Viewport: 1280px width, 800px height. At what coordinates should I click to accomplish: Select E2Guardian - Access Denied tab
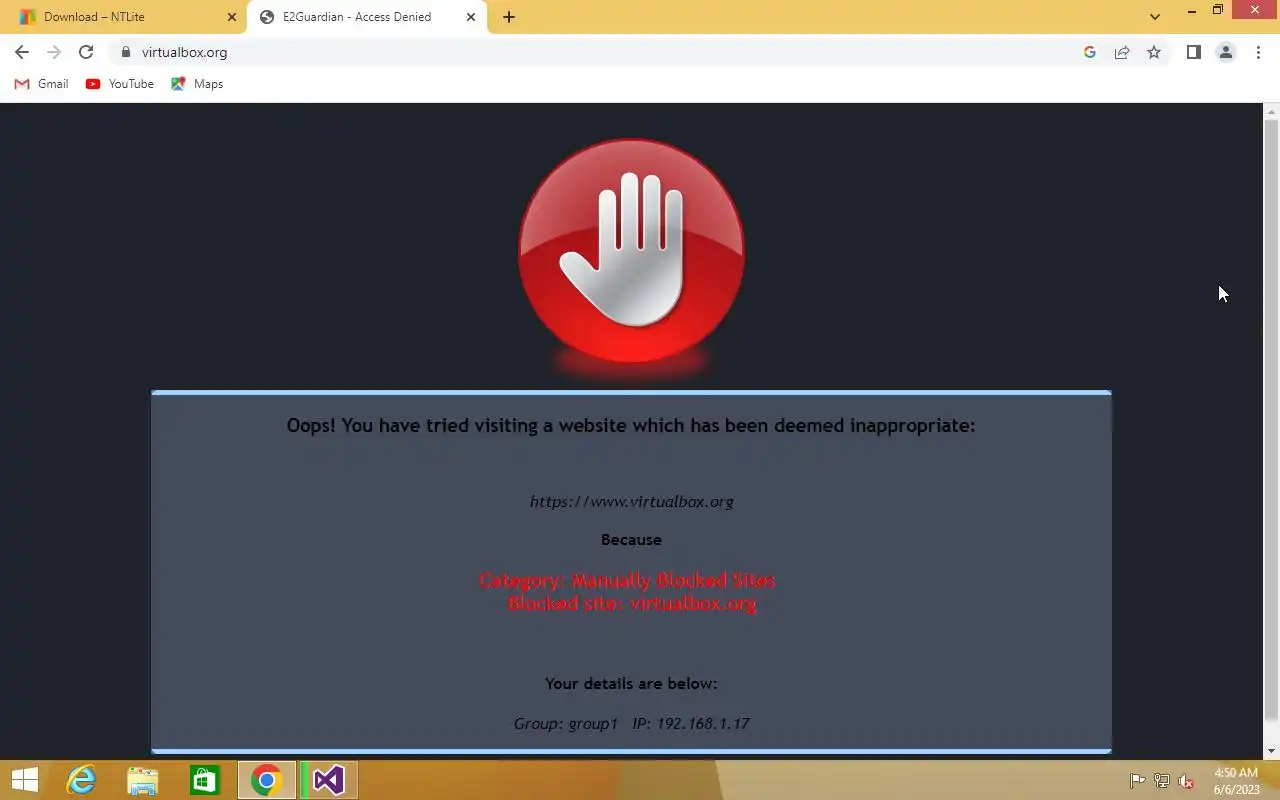pos(367,17)
